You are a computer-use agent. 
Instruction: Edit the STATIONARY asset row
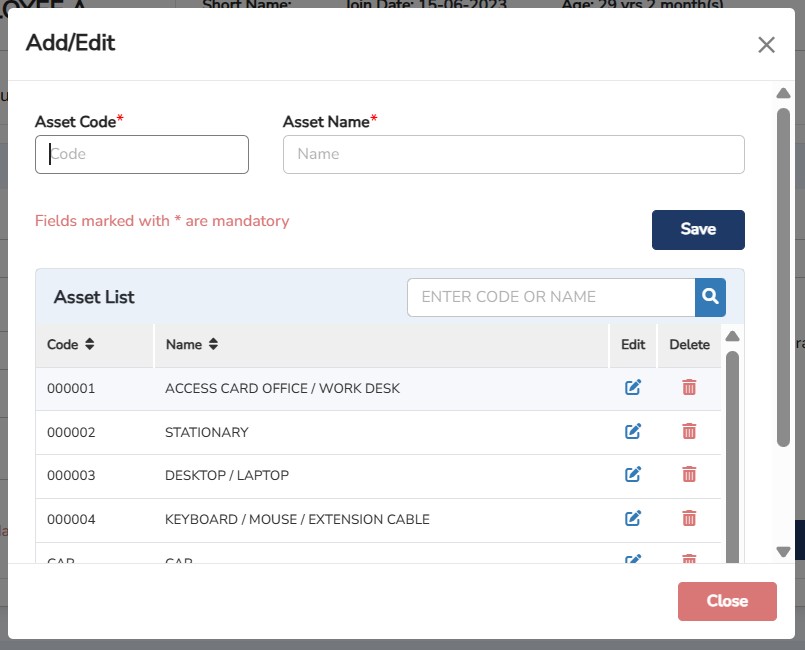coord(632,431)
